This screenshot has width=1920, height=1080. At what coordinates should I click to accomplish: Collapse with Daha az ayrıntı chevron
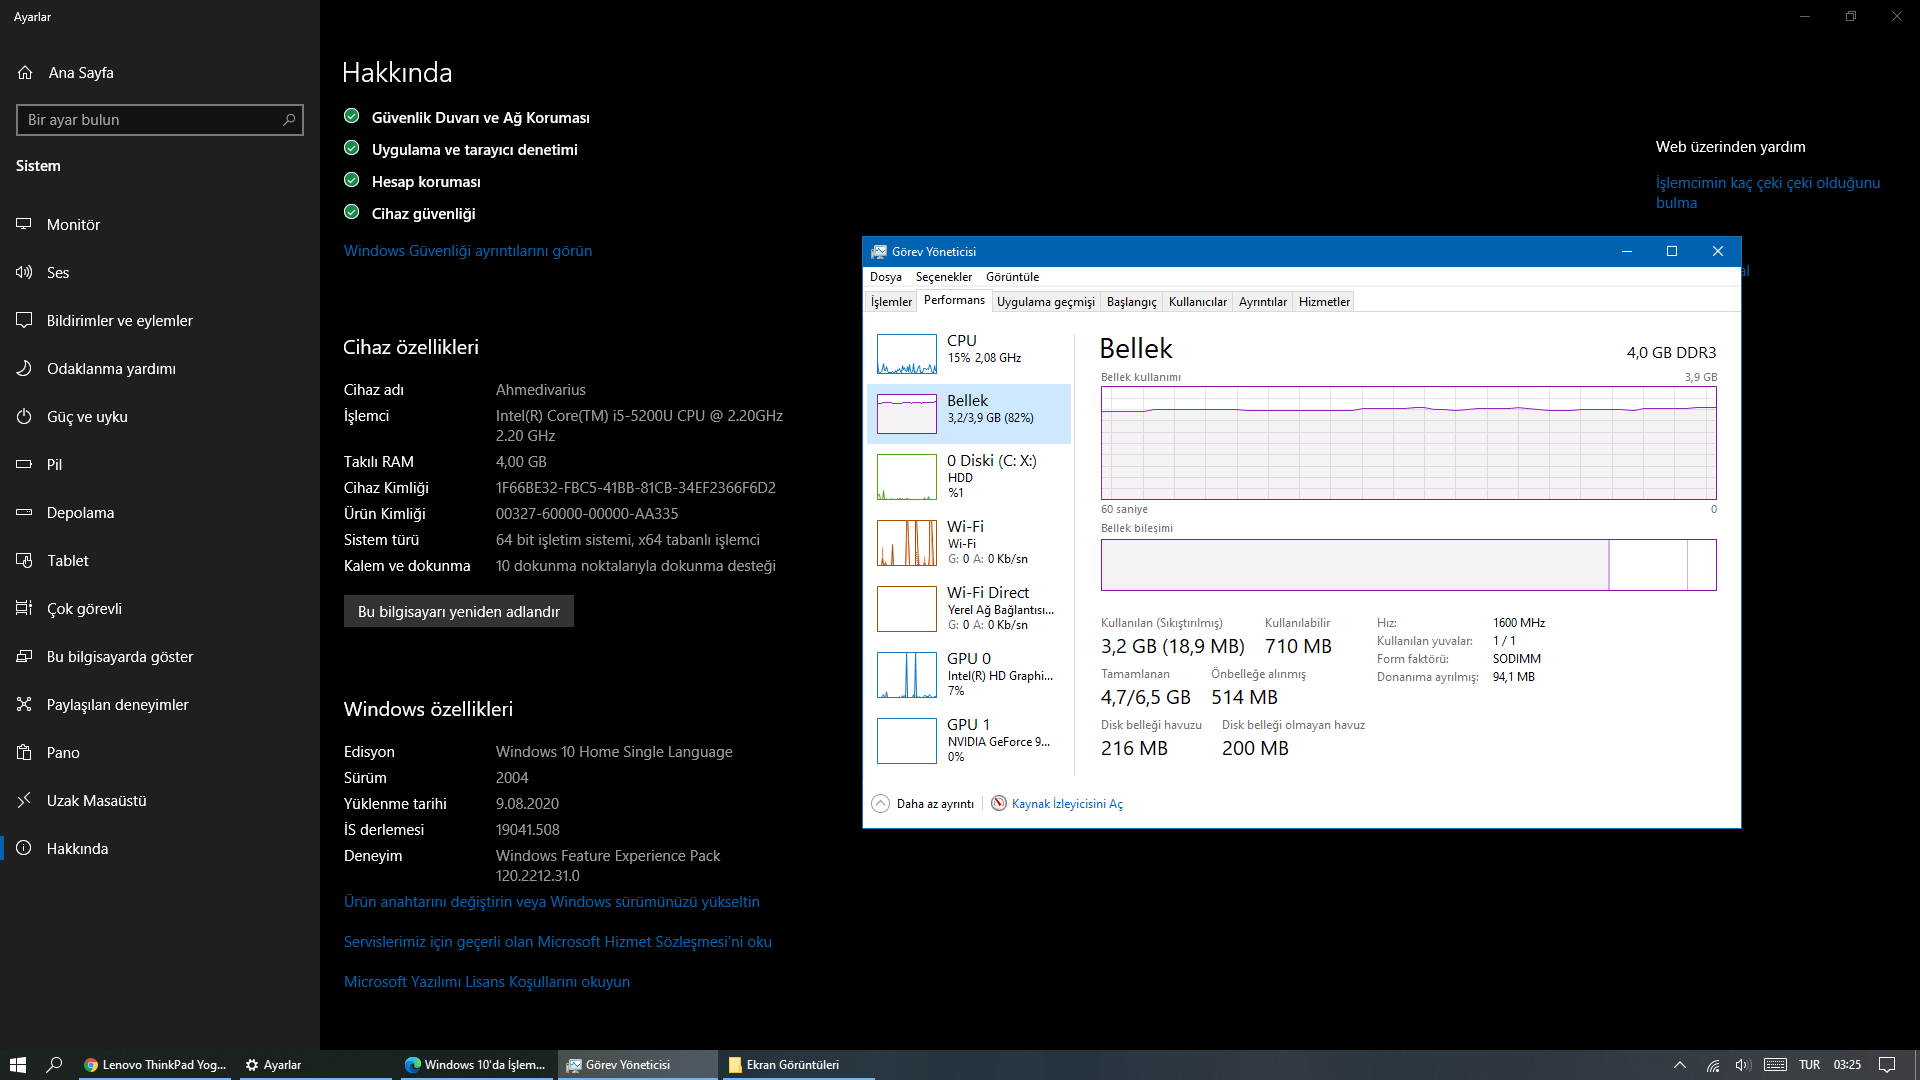pos(880,803)
